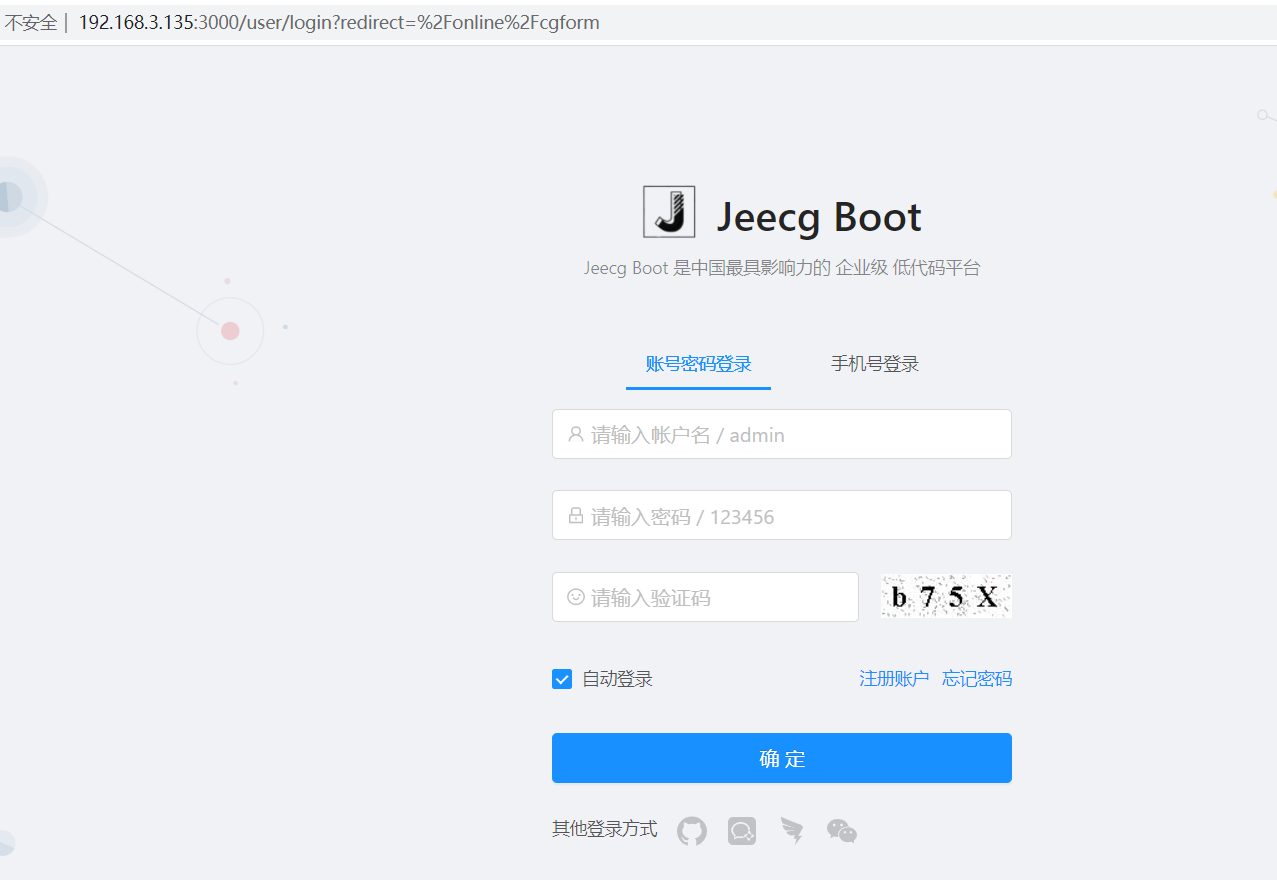The width and height of the screenshot is (1277, 880).
Task: Click the GitHub login icon
Action: pos(692,831)
